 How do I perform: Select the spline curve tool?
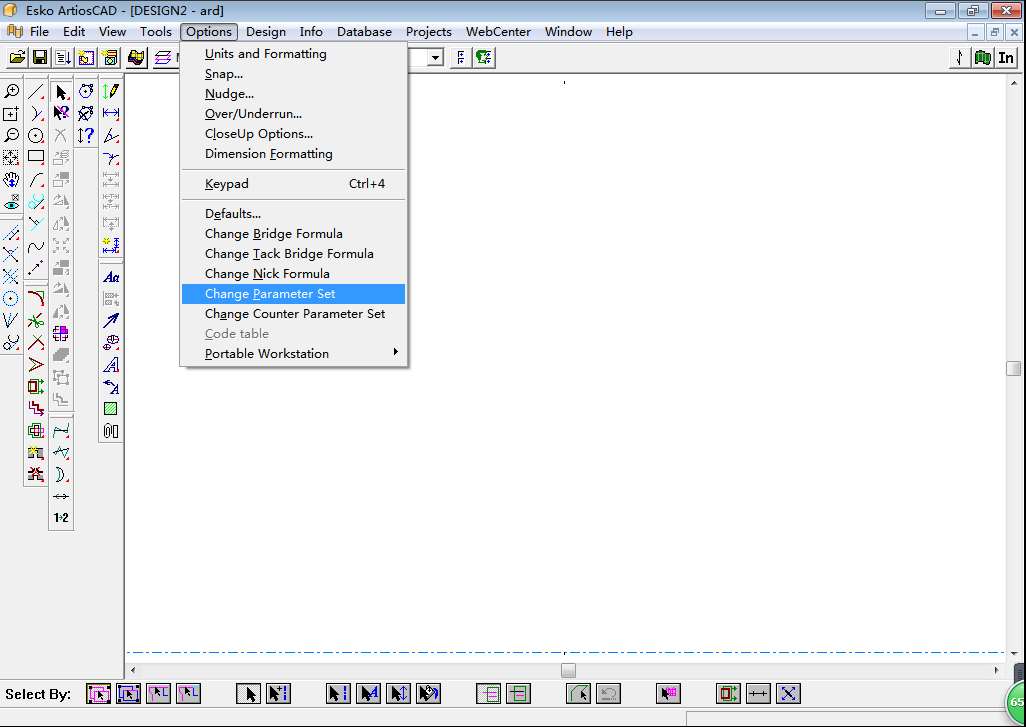36,246
